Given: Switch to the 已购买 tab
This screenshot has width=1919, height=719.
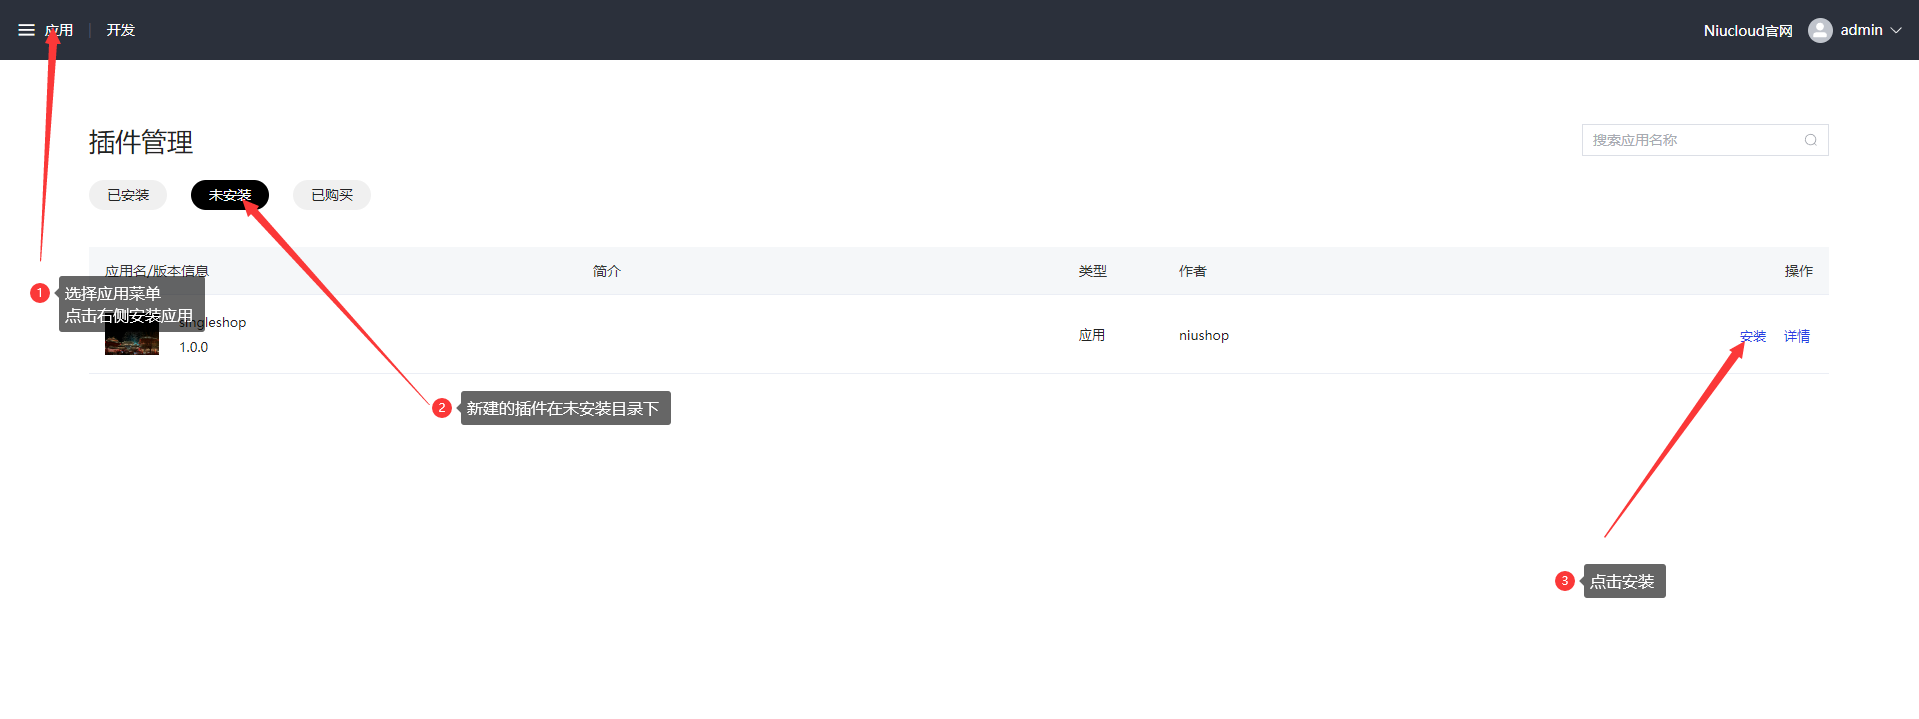Looking at the screenshot, I should click(332, 195).
